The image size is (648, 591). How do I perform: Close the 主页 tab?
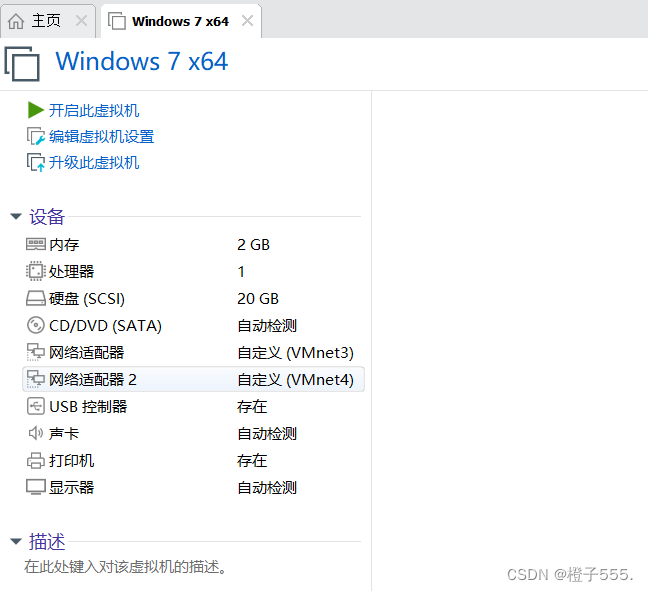coord(81,21)
